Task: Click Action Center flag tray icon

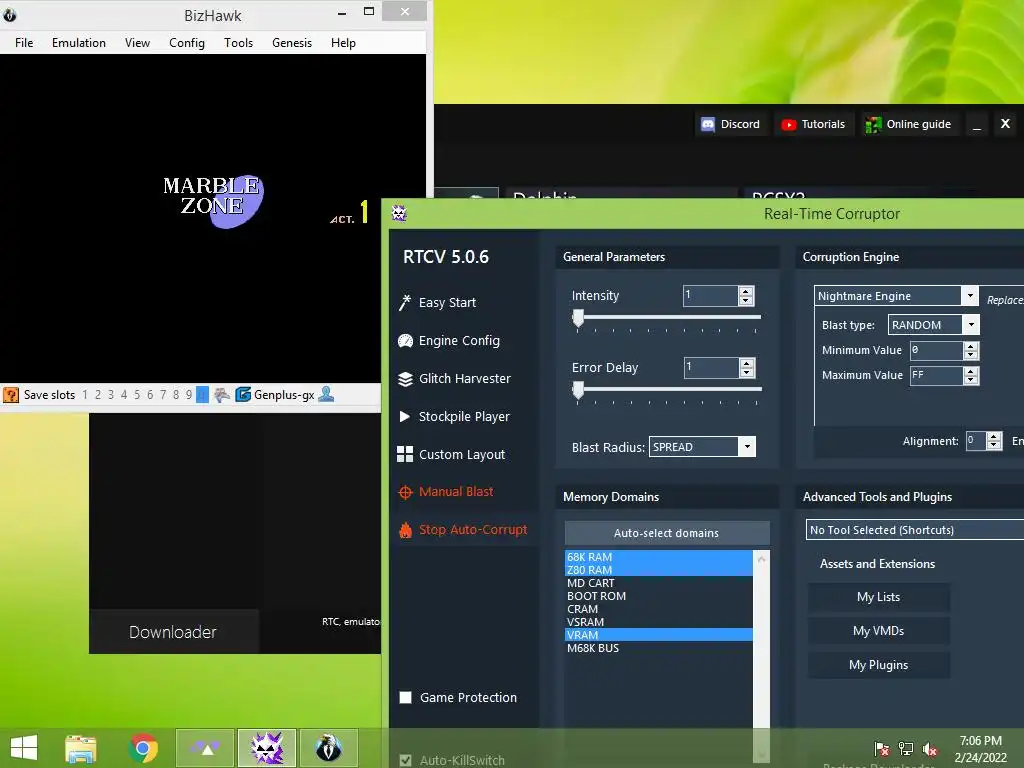Action: [882, 749]
